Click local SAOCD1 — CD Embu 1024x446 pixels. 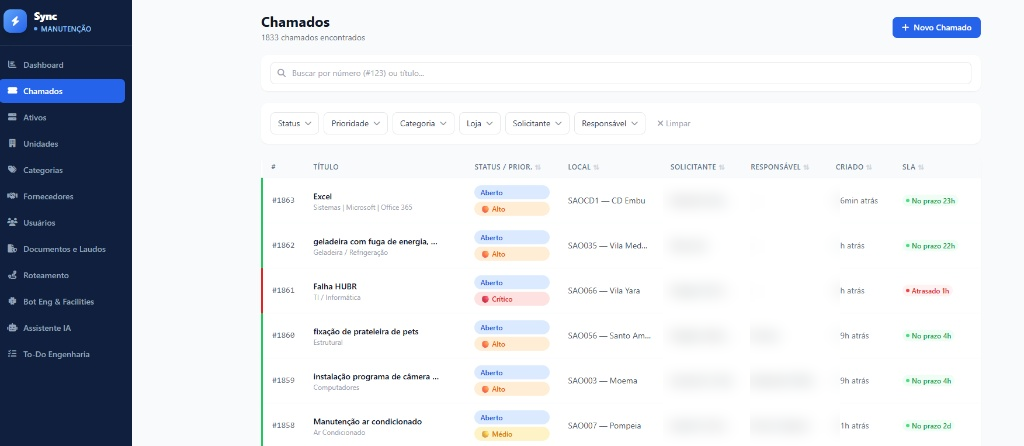(x=607, y=200)
